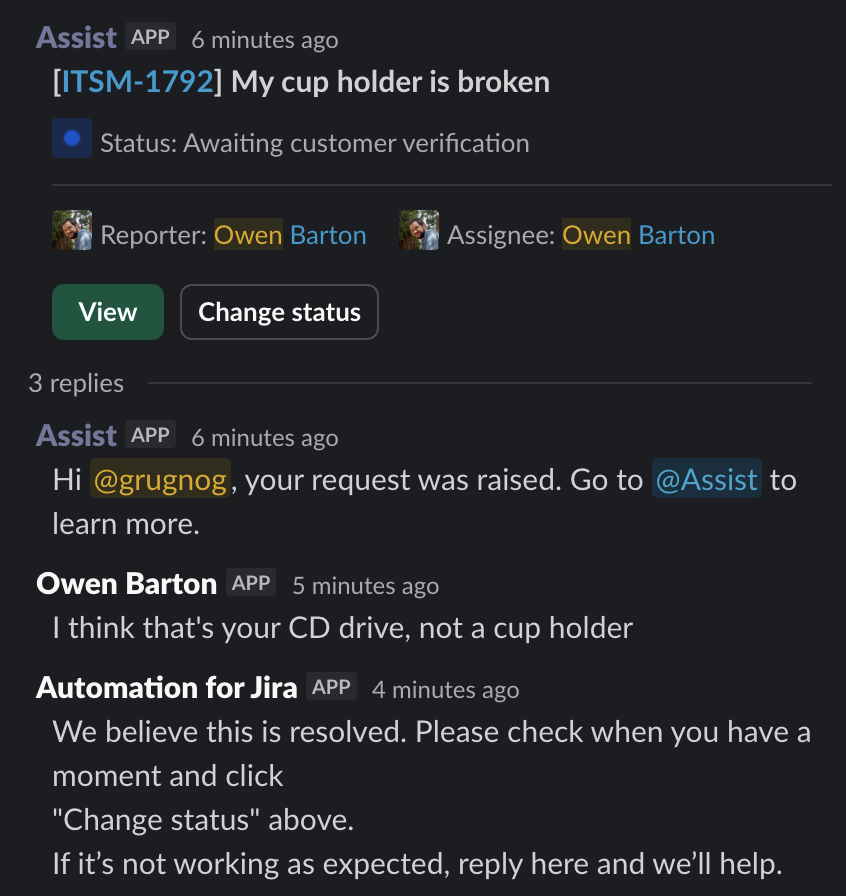This screenshot has height=896, width=846.
Task: Click the @Assist mention
Action: 706,479
